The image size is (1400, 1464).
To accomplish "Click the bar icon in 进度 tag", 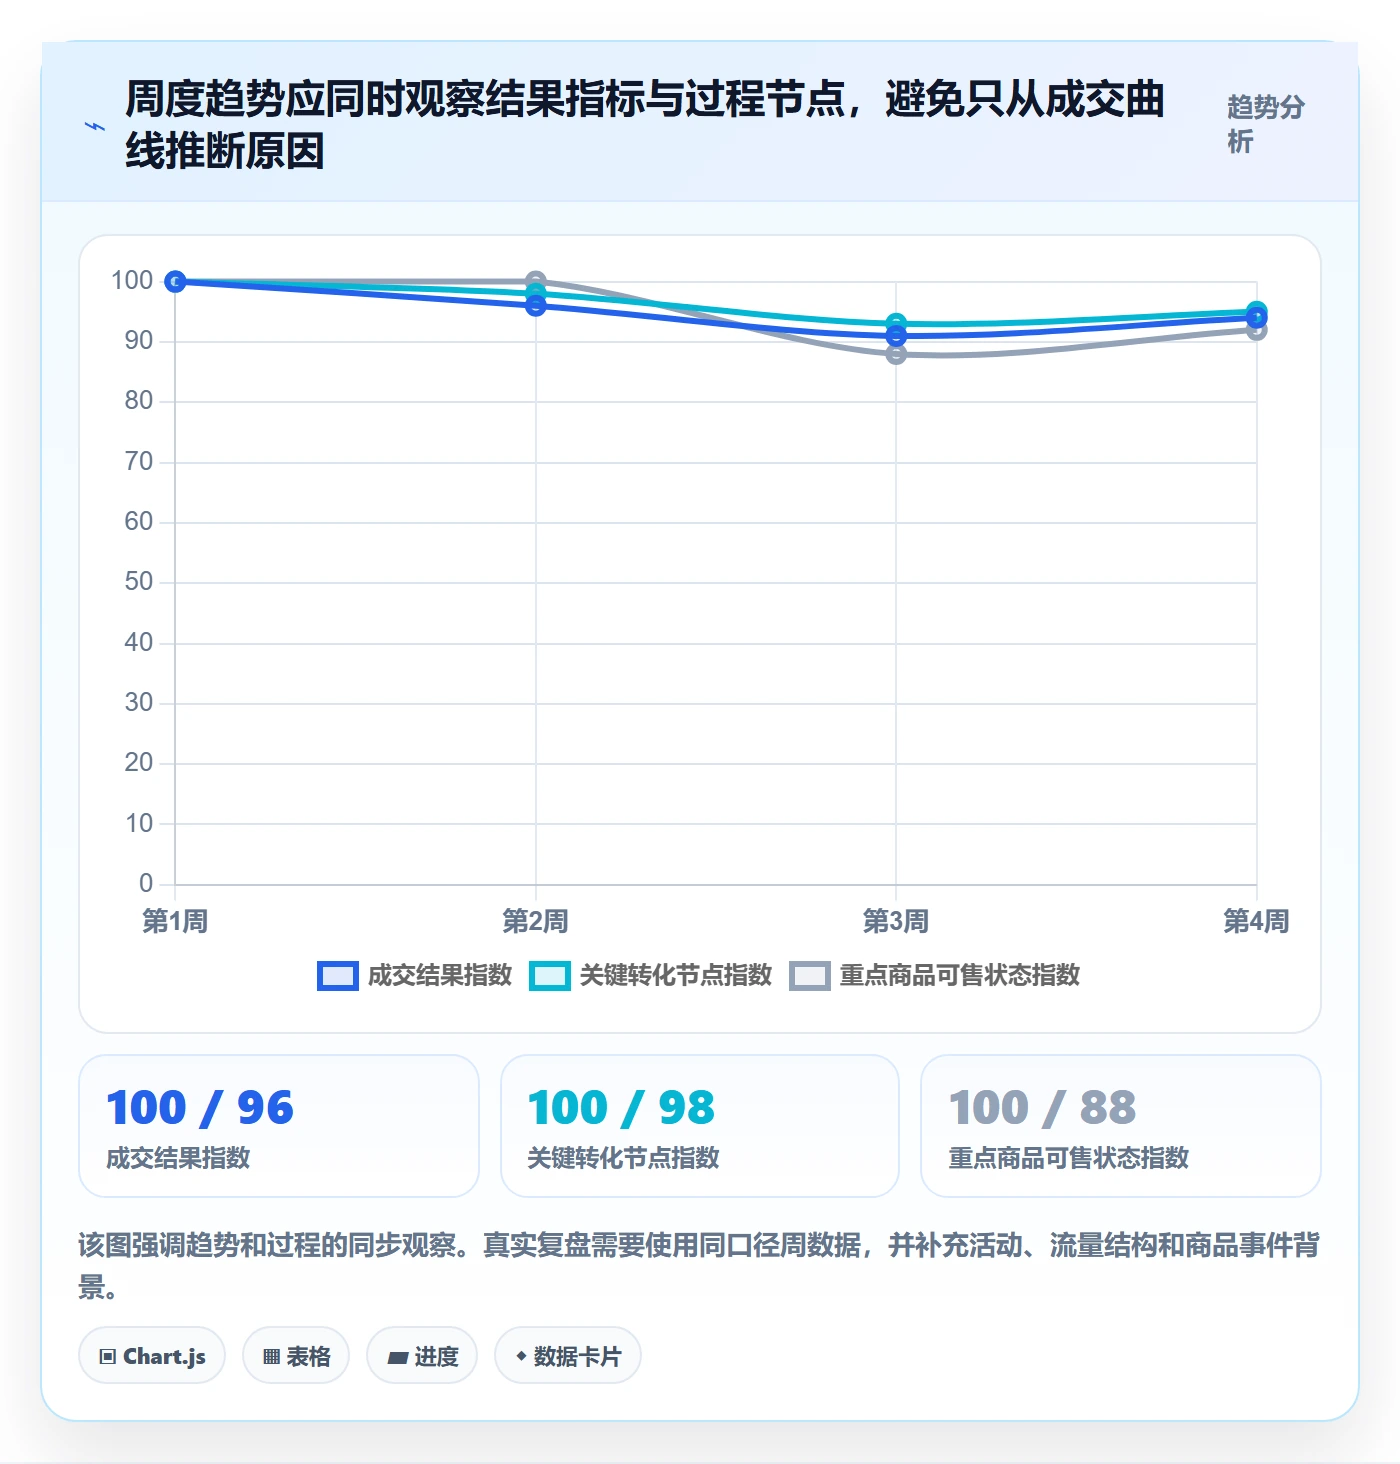I will [x=398, y=1357].
